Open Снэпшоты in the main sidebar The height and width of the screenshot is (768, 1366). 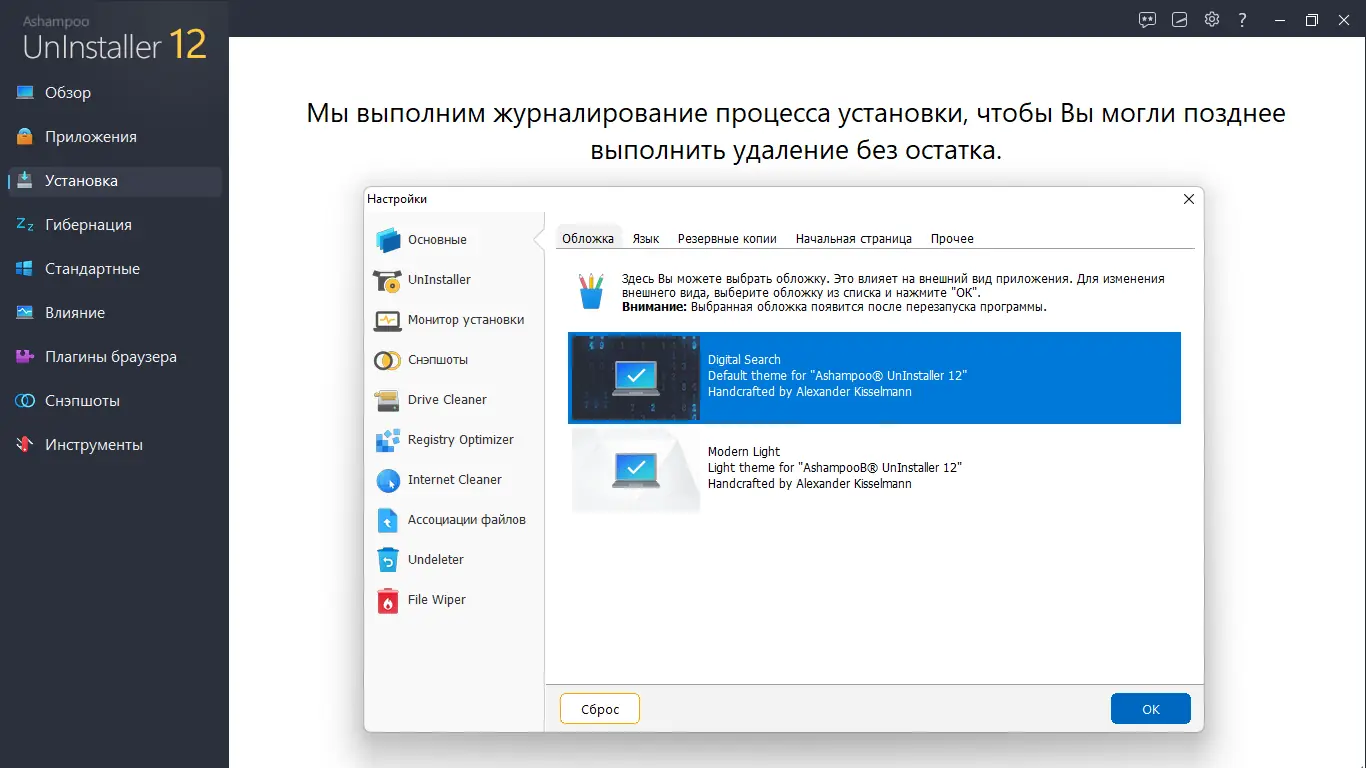pos(114,401)
